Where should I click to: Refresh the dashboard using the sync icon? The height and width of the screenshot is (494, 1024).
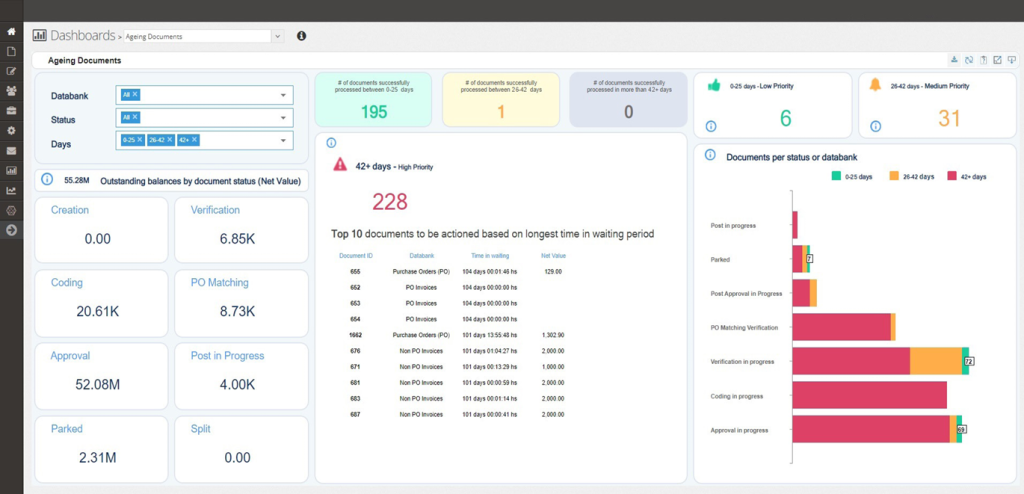[968, 60]
